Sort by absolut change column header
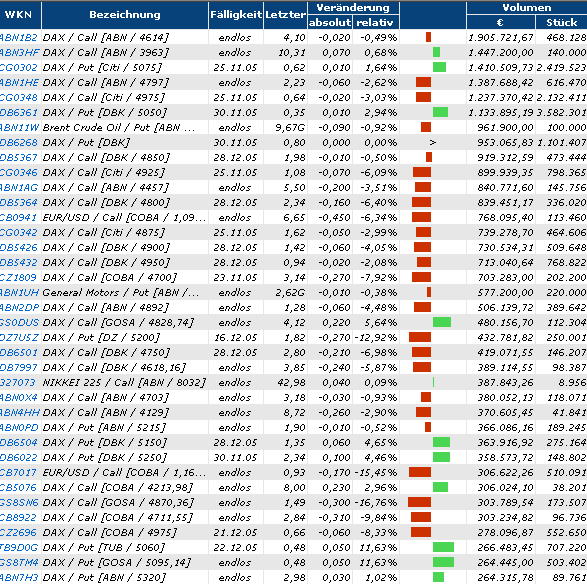The height and width of the screenshot is (584, 587). tap(330, 22)
